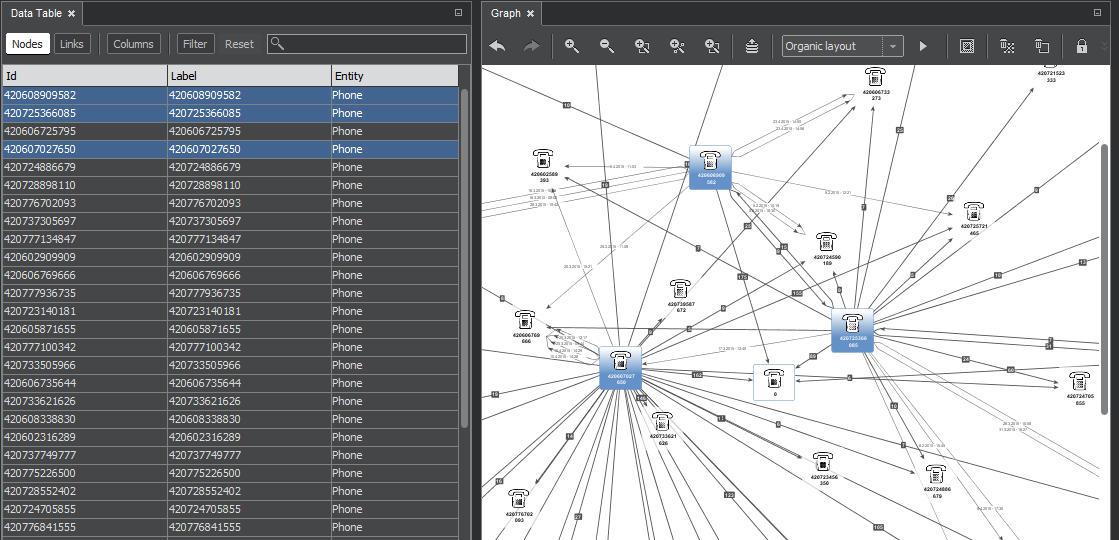
Task: Toggle the Links view button
Action: coord(72,44)
